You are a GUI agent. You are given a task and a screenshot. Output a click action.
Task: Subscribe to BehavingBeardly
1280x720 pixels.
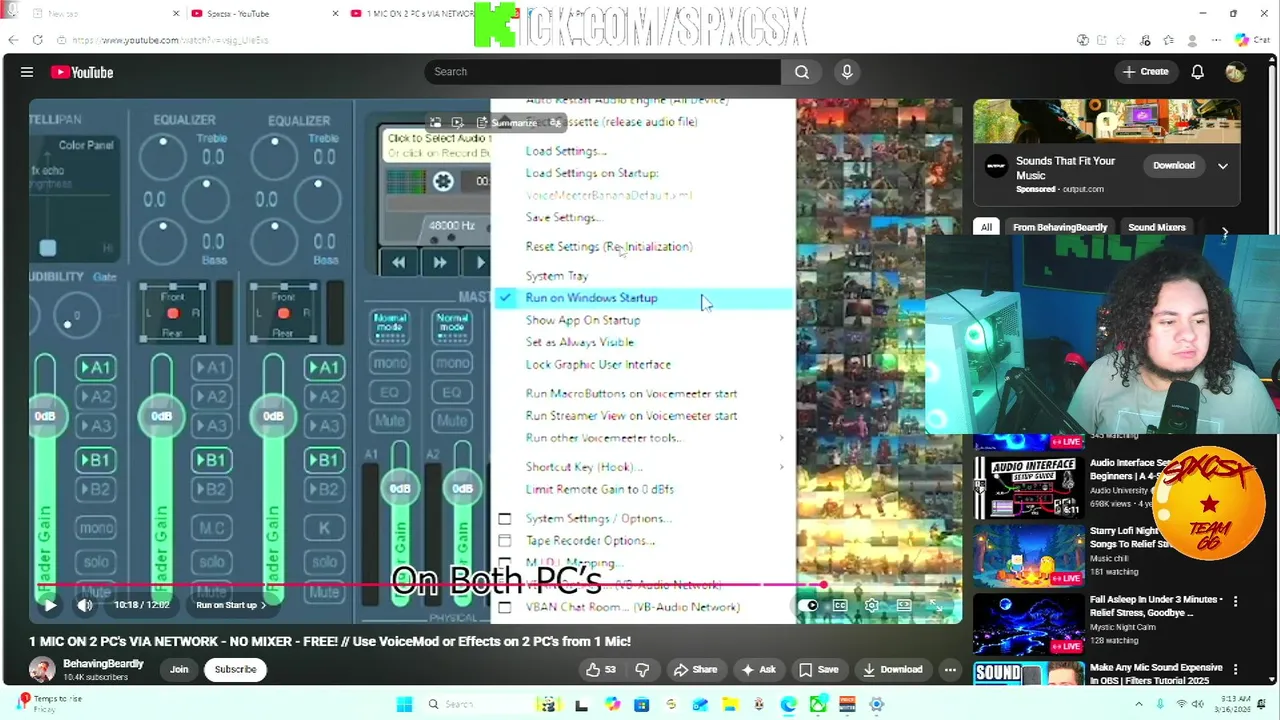click(235, 669)
